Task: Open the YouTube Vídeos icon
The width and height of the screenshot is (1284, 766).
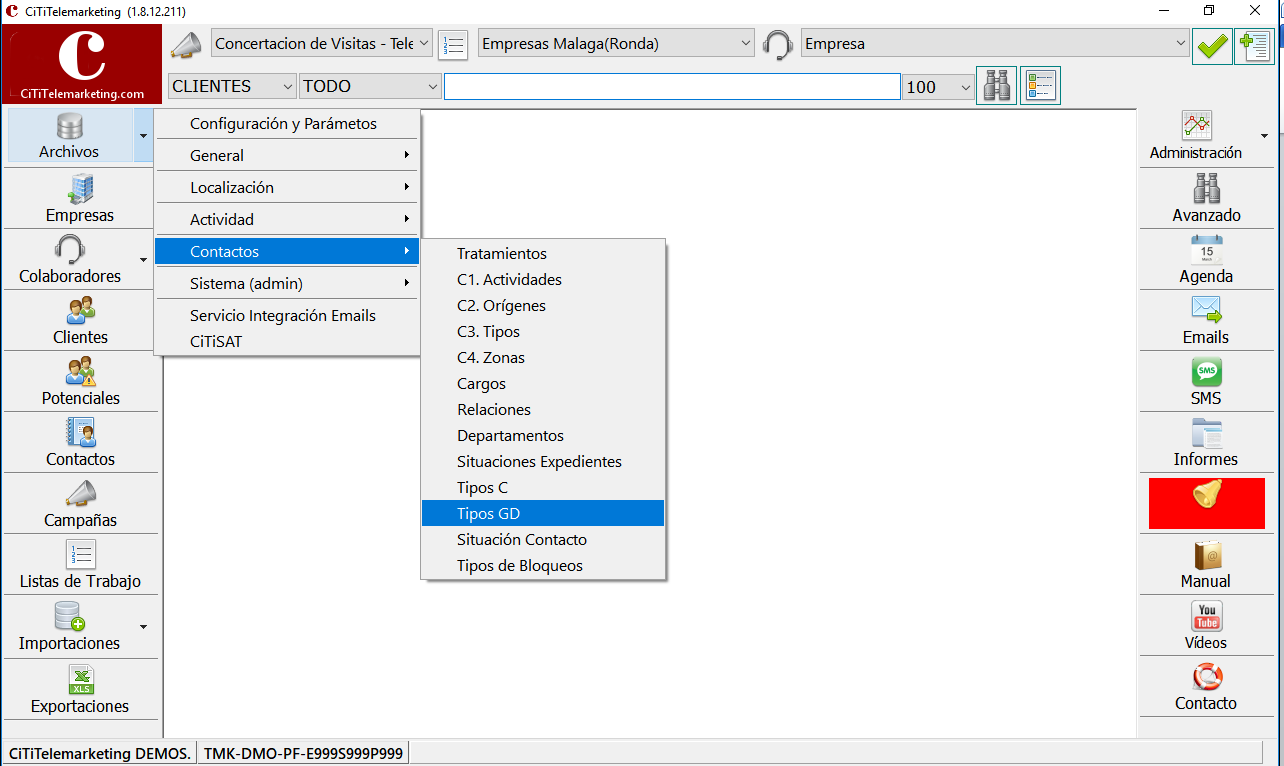Action: pyautogui.click(x=1206, y=616)
